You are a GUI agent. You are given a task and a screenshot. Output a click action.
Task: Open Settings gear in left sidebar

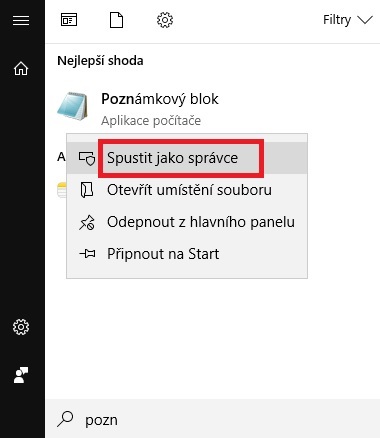pyautogui.click(x=21, y=327)
